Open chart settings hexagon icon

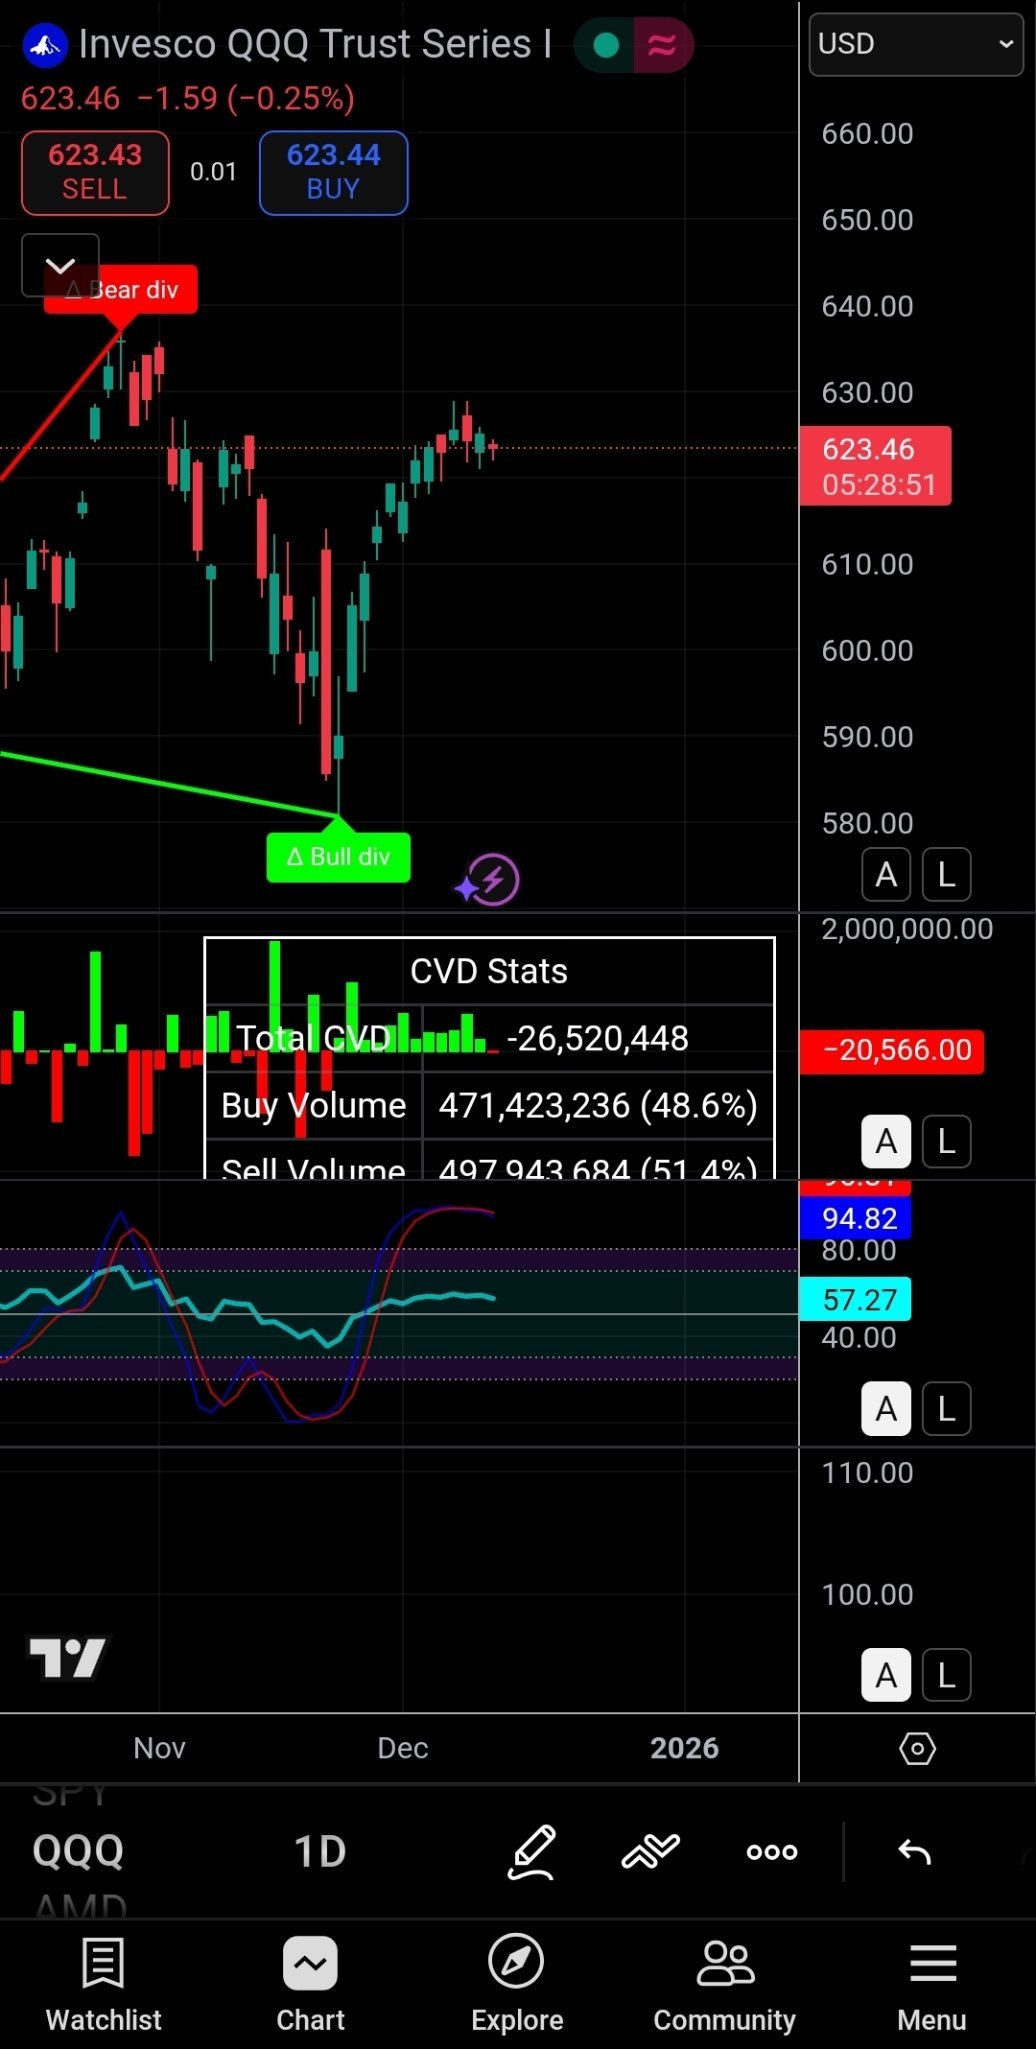pyautogui.click(x=917, y=1748)
